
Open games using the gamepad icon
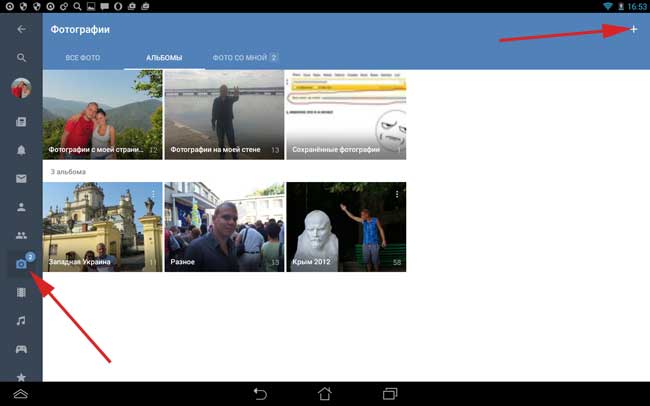(x=21, y=349)
